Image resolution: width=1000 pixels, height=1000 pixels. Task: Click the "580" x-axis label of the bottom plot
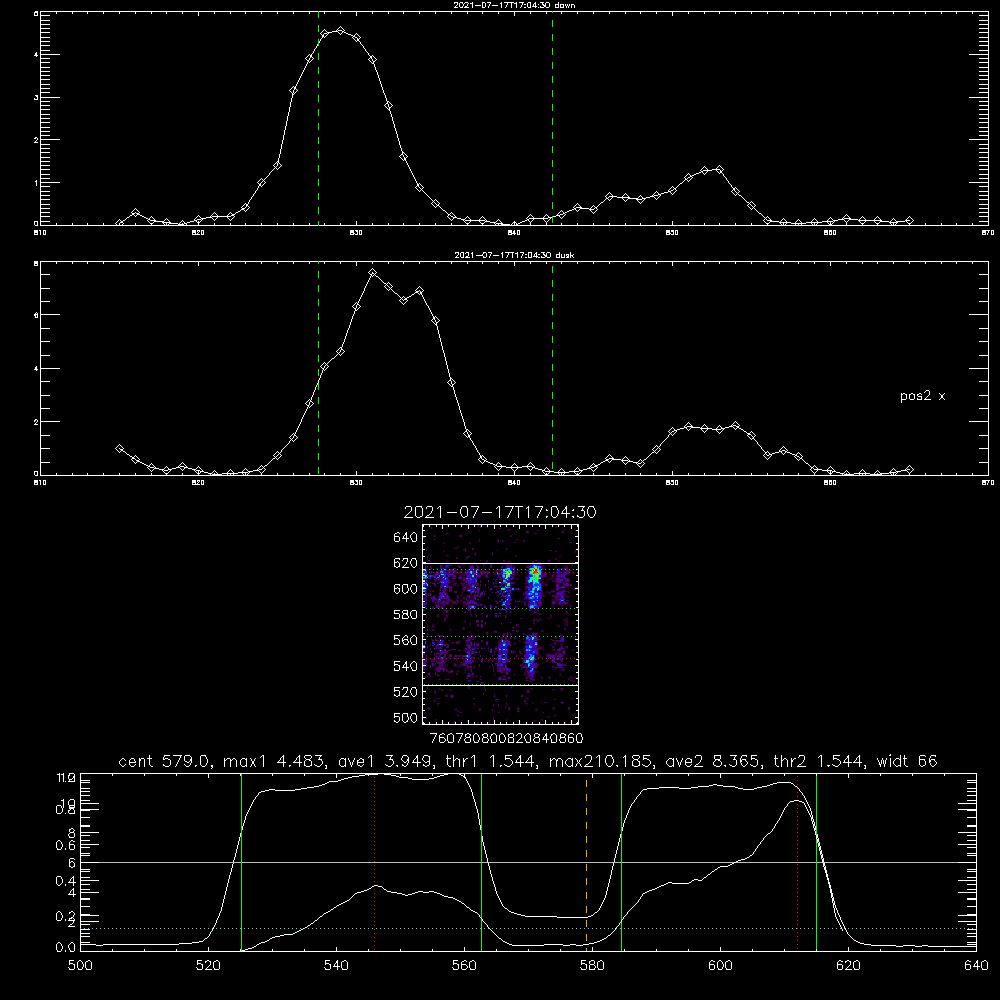point(592,966)
